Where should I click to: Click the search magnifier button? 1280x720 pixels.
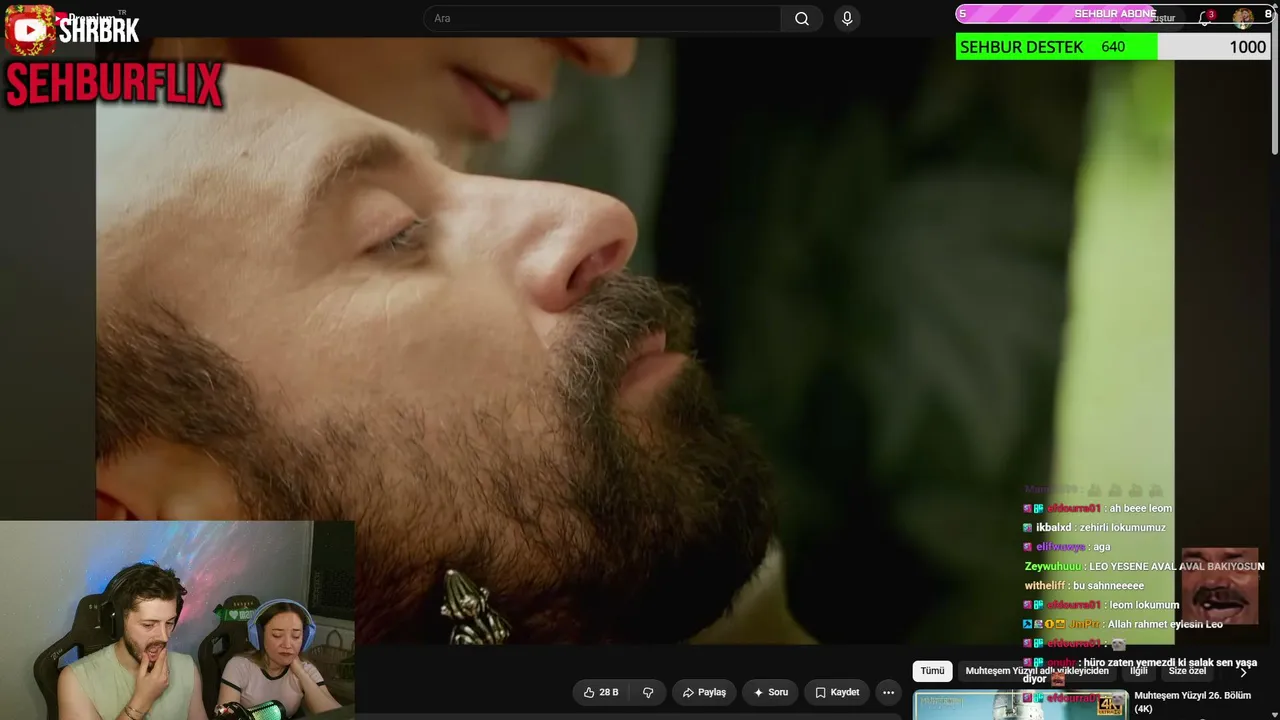[x=802, y=19]
